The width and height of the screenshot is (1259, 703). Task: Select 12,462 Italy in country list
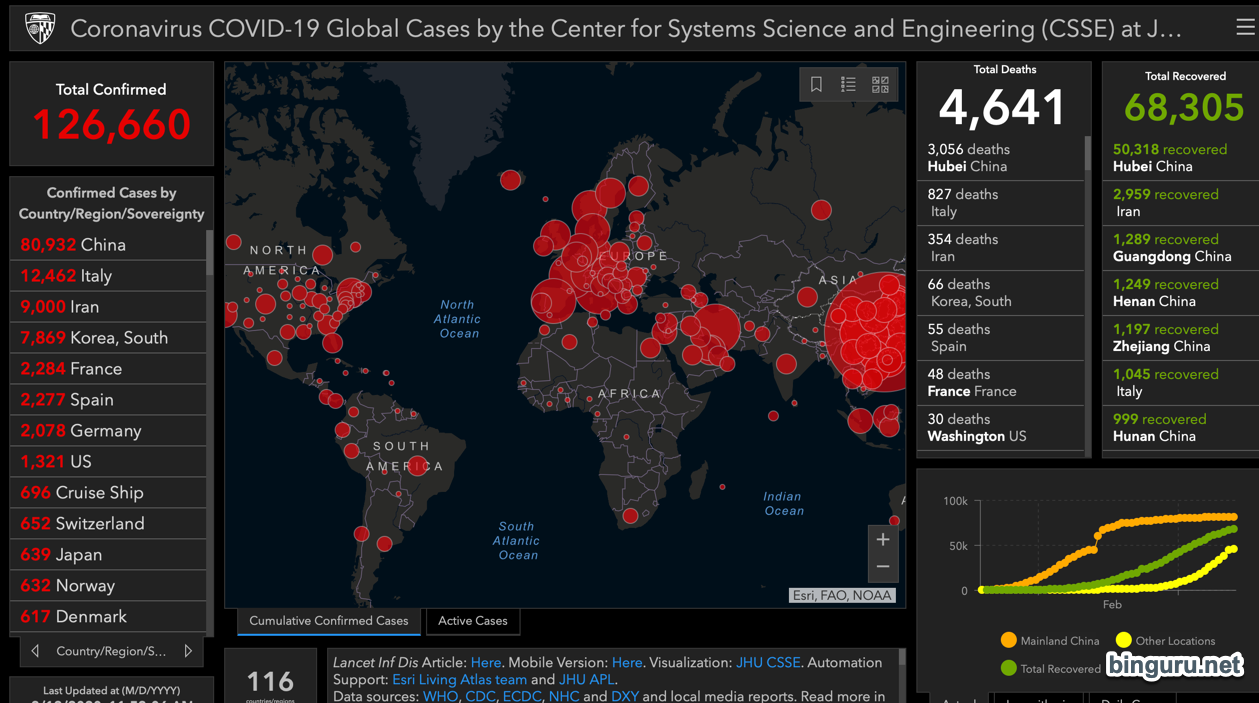pos(108,276)
